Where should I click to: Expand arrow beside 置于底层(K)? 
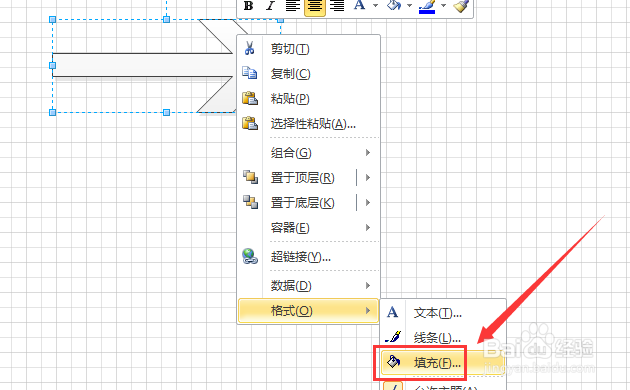point(368,203)
